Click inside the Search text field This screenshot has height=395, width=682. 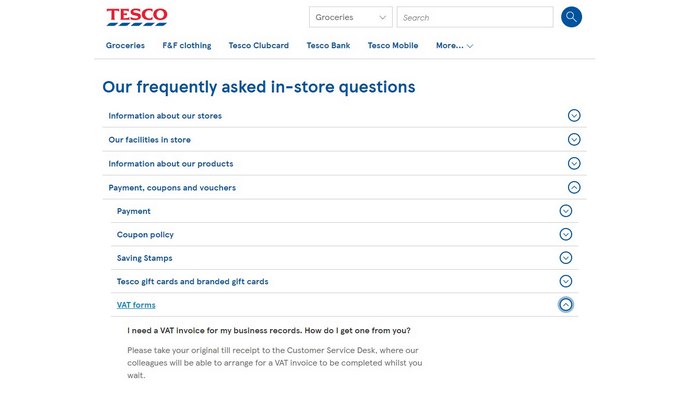(x=475, y=17)
